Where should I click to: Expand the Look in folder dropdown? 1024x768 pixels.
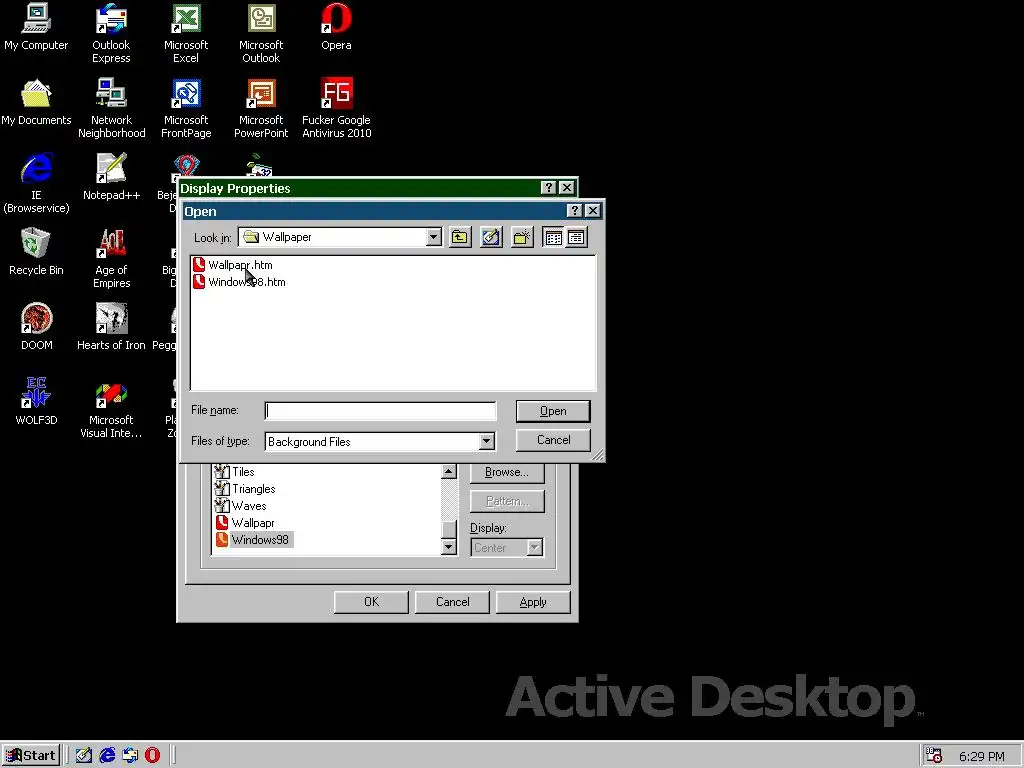pyautogui.click(x=434, y=237)
